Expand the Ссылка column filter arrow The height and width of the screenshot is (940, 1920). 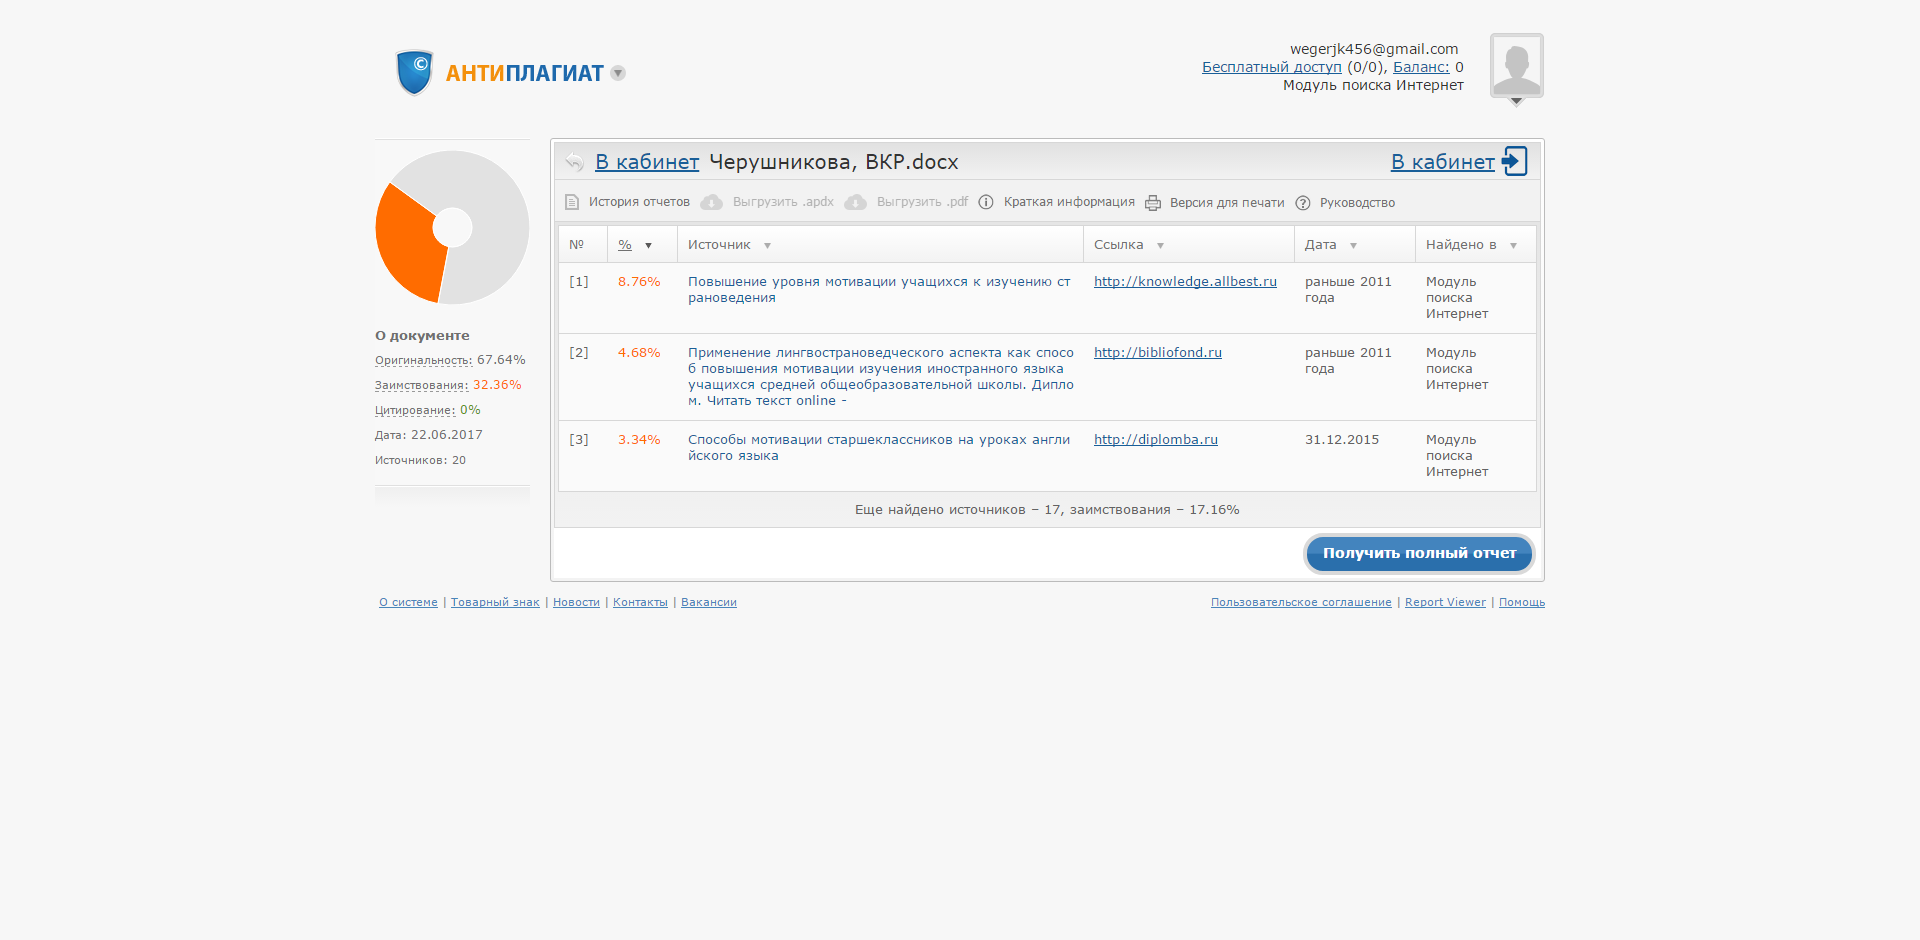(x=1160, y=246)
